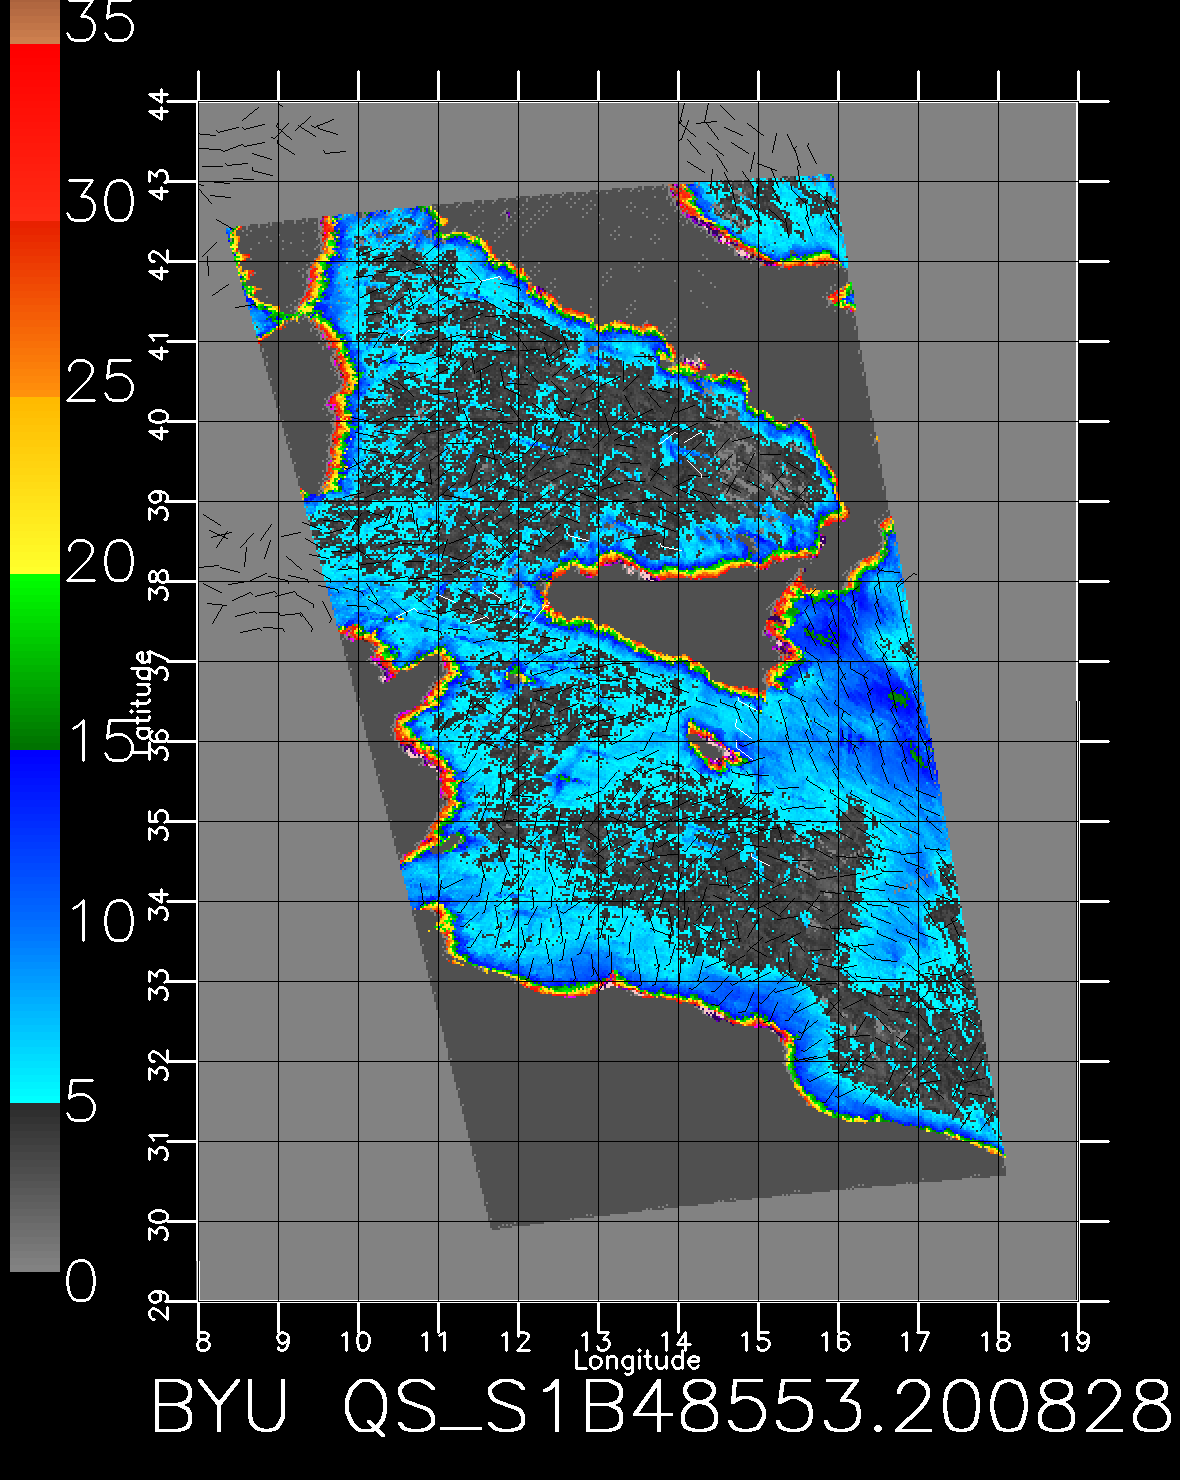Click latitude tick label '33'
This screenshot has height=1480, width=1180.
tap(160, 986)
